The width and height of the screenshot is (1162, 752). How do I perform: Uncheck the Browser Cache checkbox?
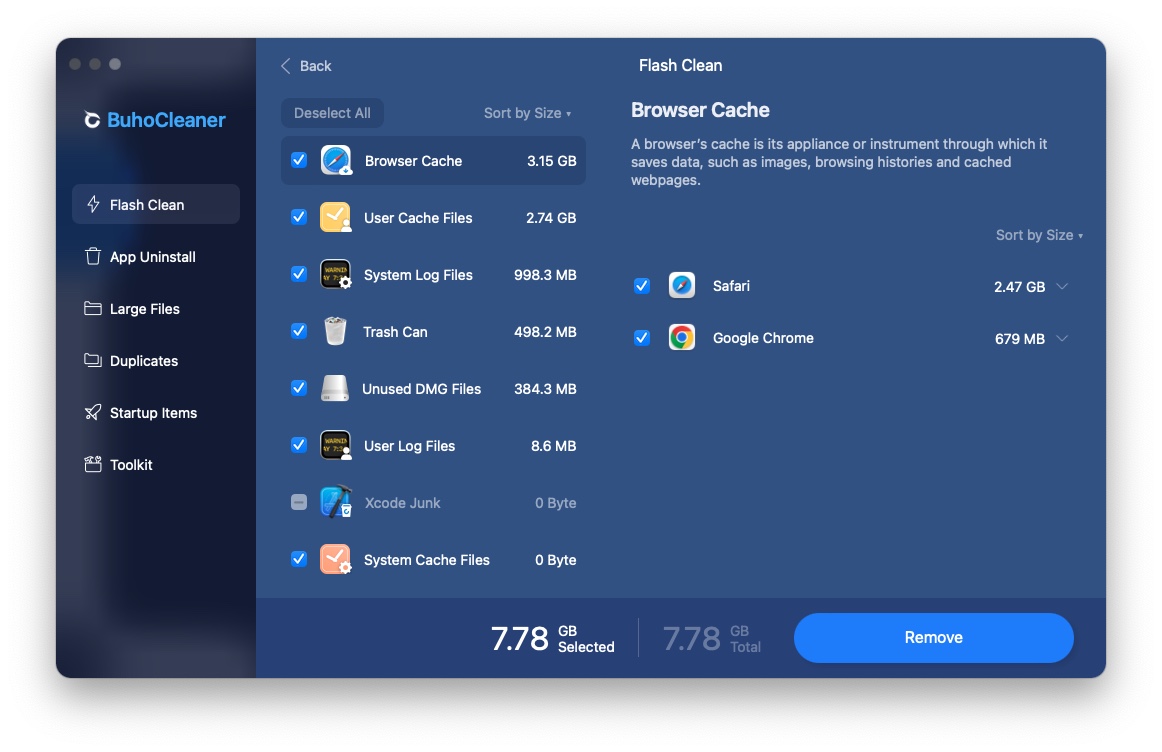tap(299, 160)
